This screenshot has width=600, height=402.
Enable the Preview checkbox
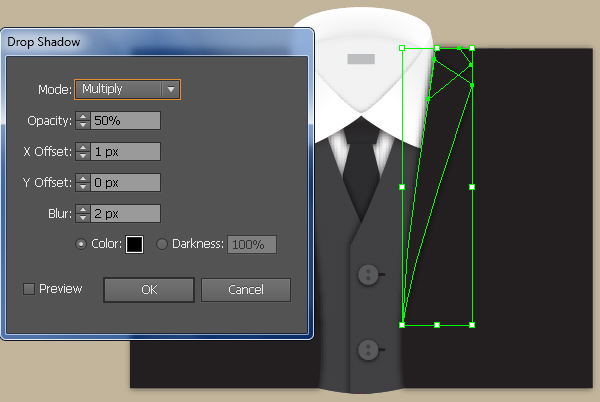coord(29,289)
